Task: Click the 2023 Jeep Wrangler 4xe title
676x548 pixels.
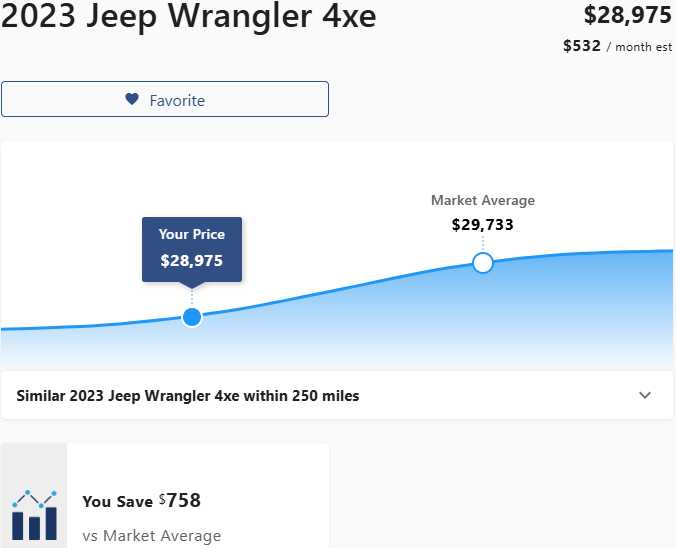Action: click(x=189, y=16)
